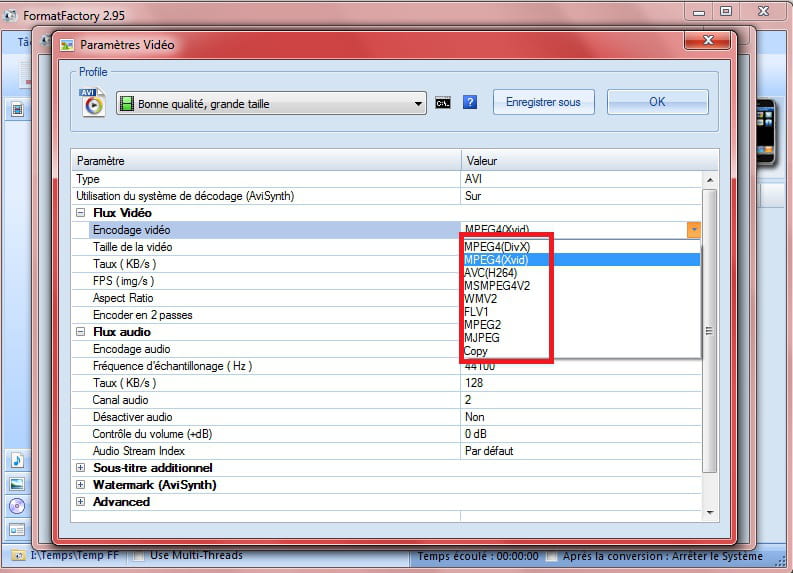Click the Paramètres Vidéo title bar icon

(67, 45)
